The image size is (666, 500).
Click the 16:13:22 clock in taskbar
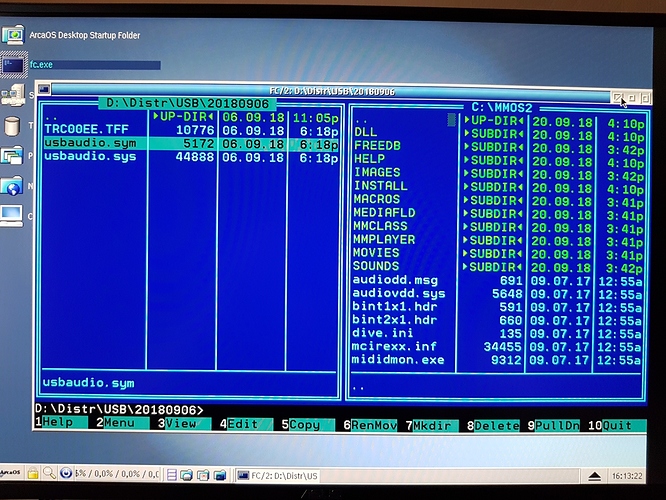tap(627, 476)
